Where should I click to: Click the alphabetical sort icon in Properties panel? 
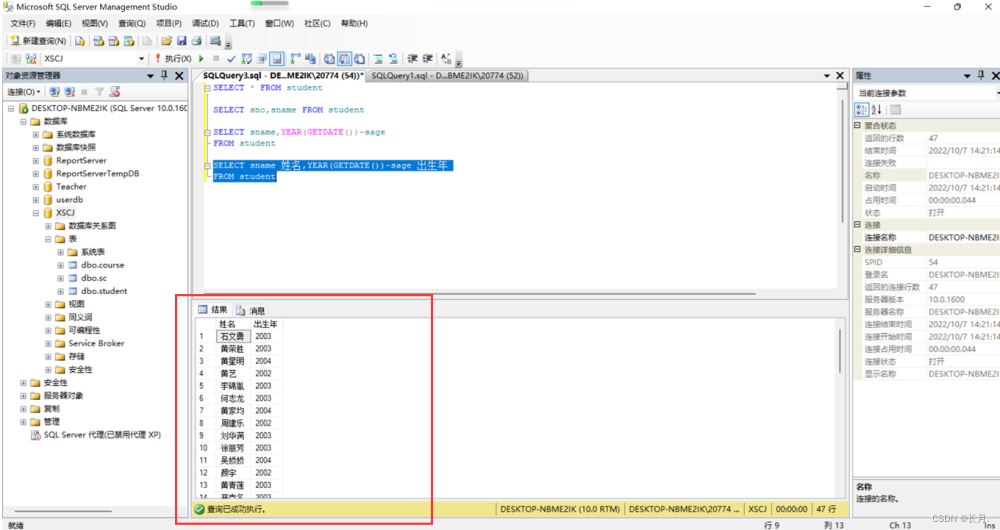point(877,109)
